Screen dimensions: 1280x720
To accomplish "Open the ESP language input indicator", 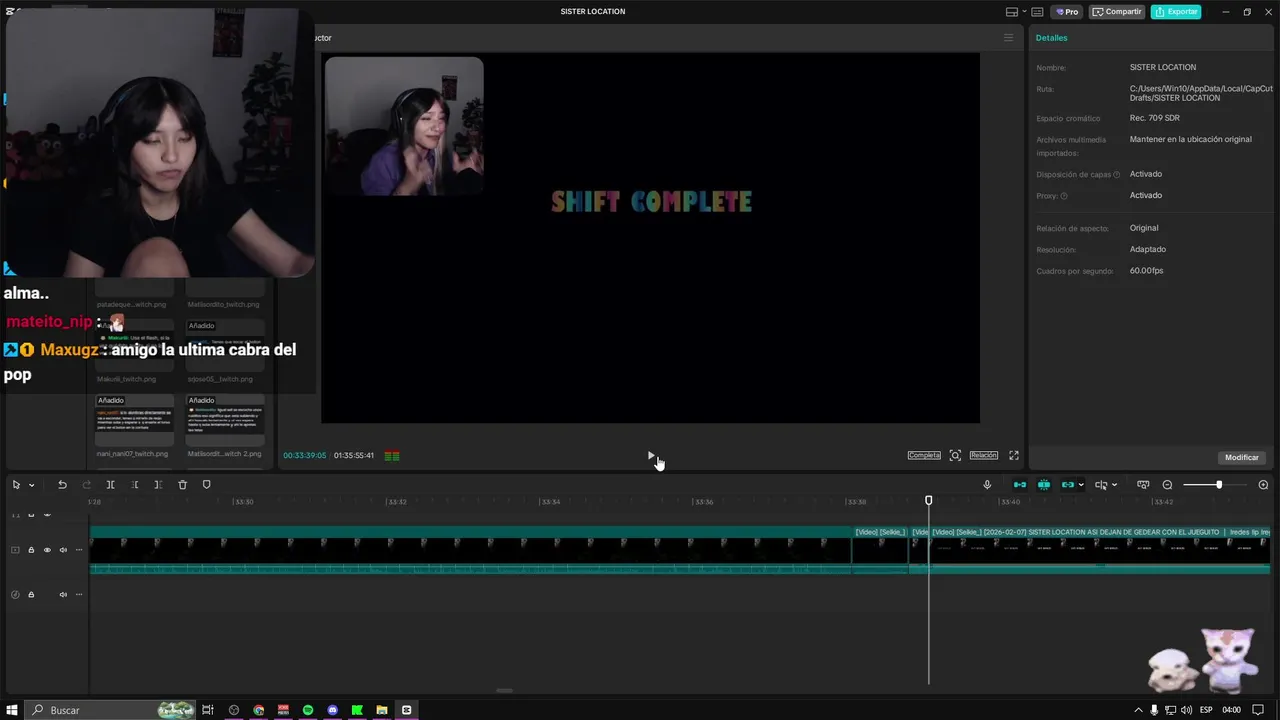I will coord(1206,710).
